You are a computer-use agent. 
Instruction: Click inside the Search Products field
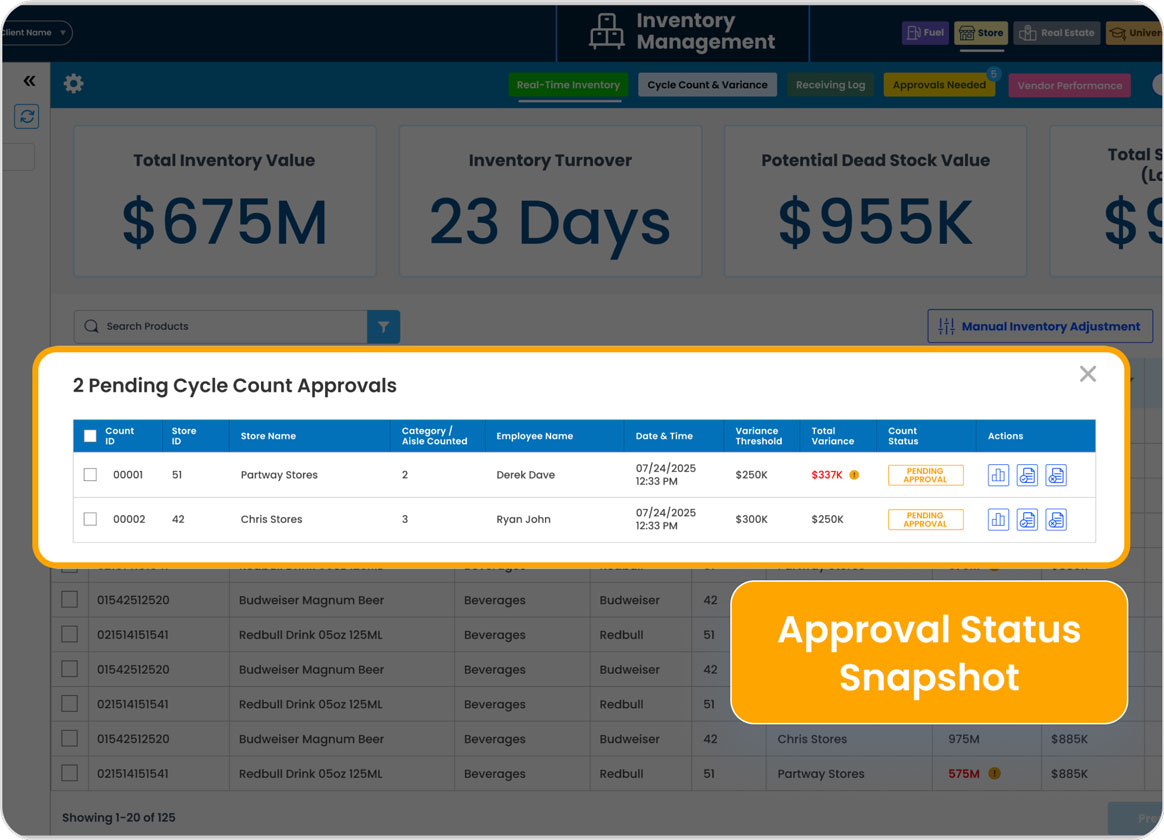tap(220, 326)
